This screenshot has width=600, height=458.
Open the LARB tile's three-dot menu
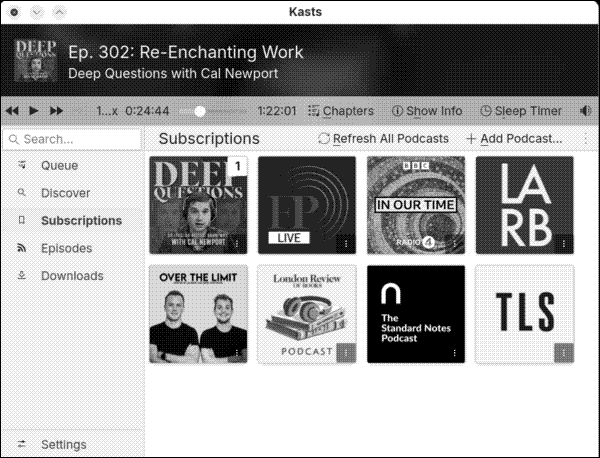(x=564, y=244)
